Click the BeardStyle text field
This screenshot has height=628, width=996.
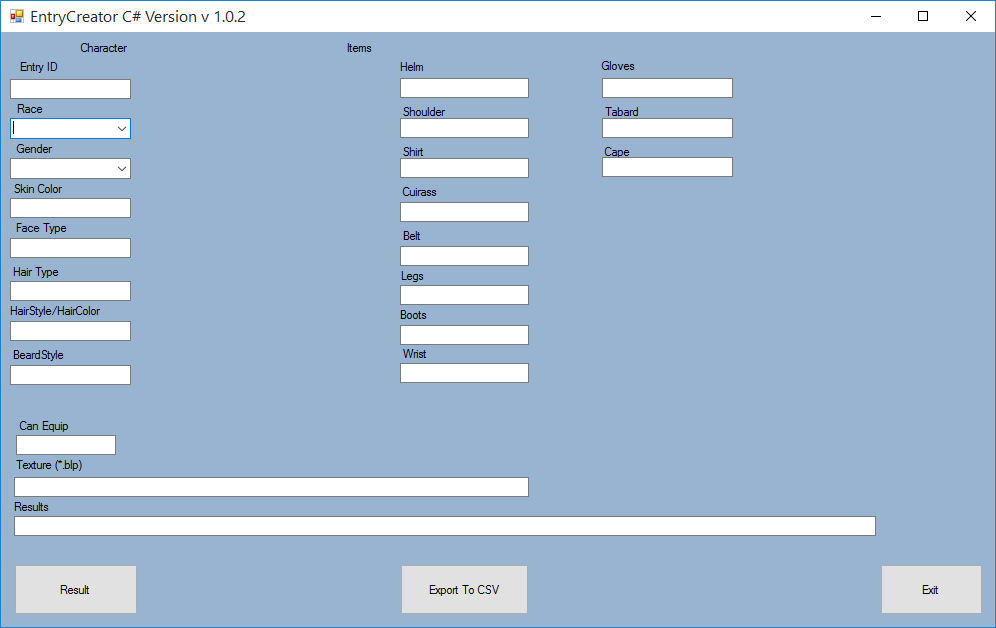[x=70, y=375]
